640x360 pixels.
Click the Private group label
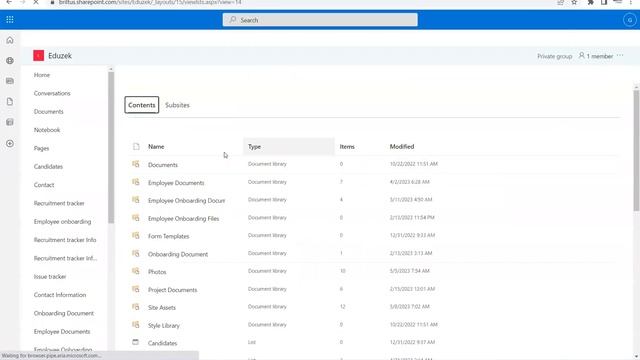click(554, 56)
